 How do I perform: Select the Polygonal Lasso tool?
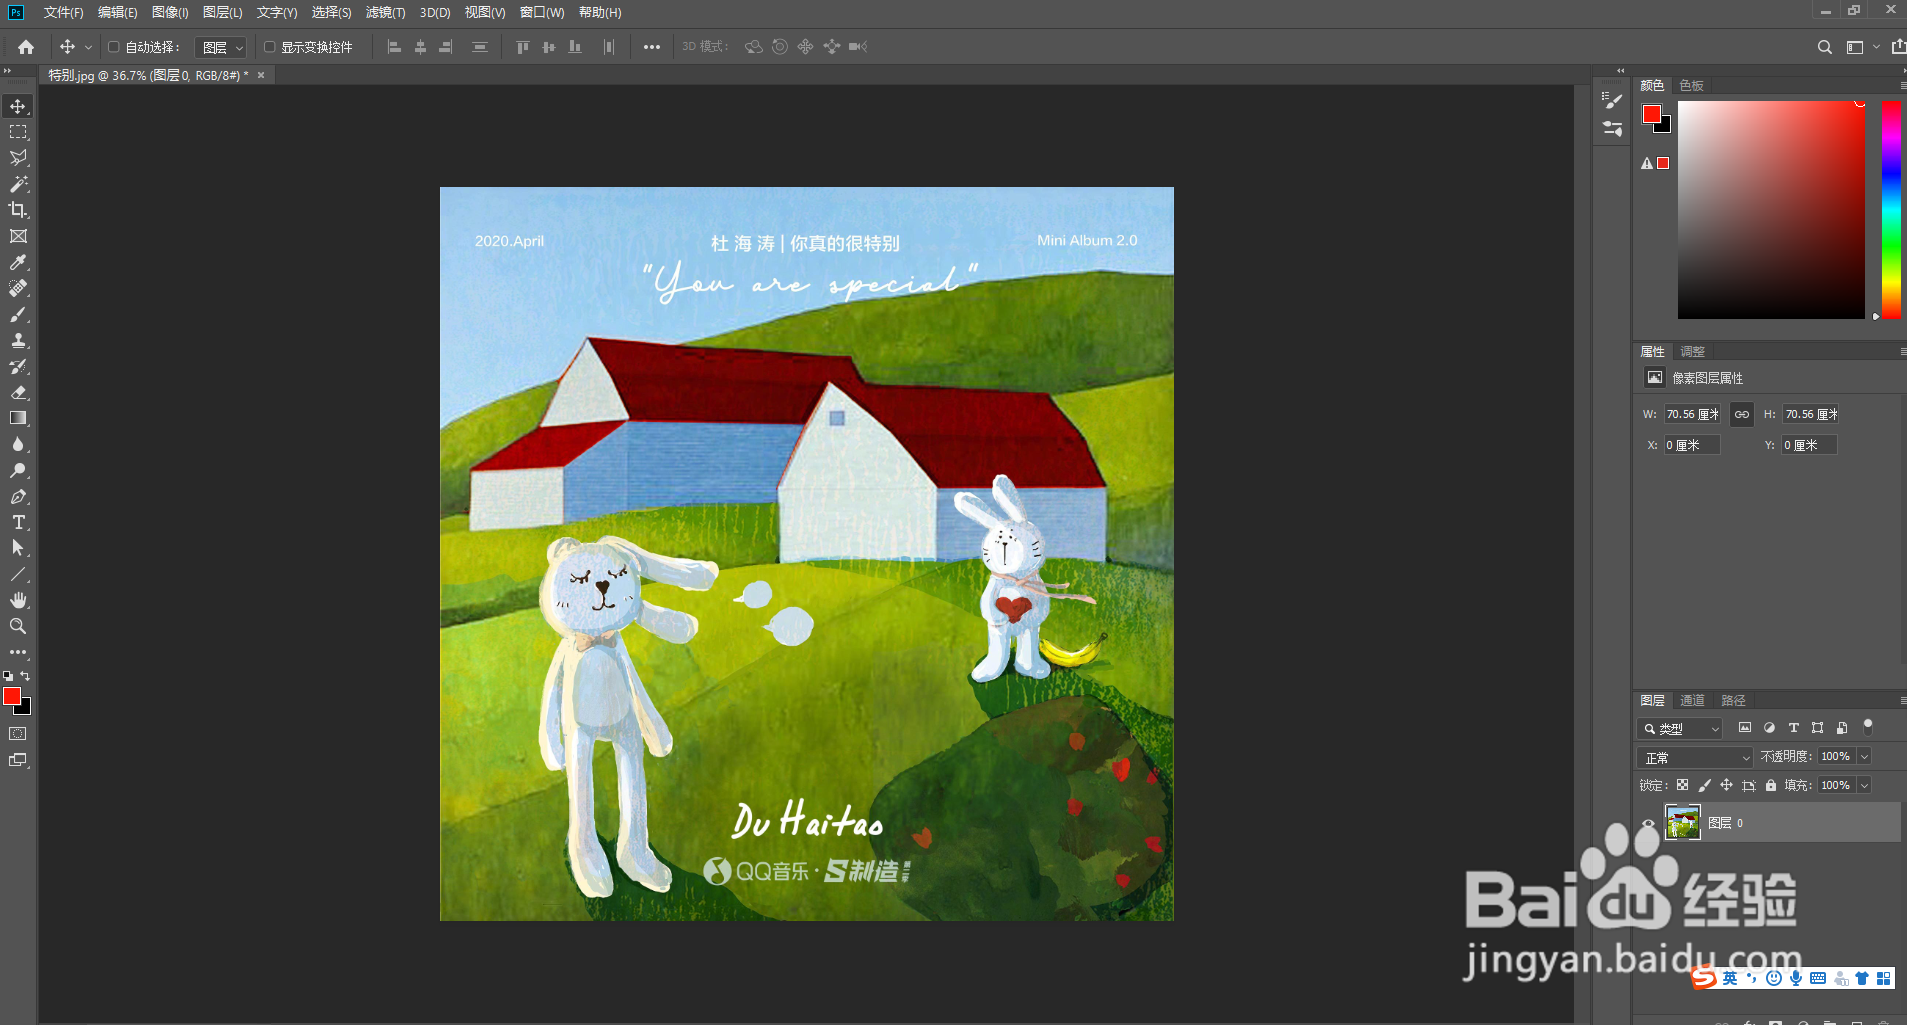[x=18, y=158]
